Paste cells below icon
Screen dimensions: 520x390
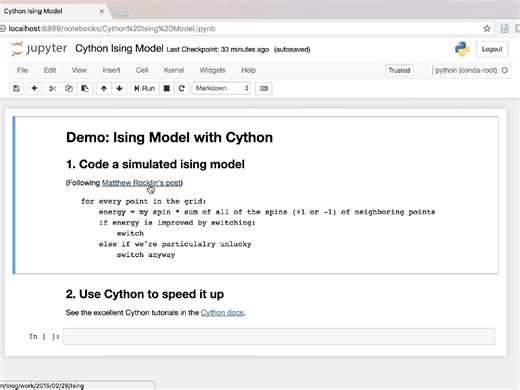pyautogui.click(x=85, y=88)
